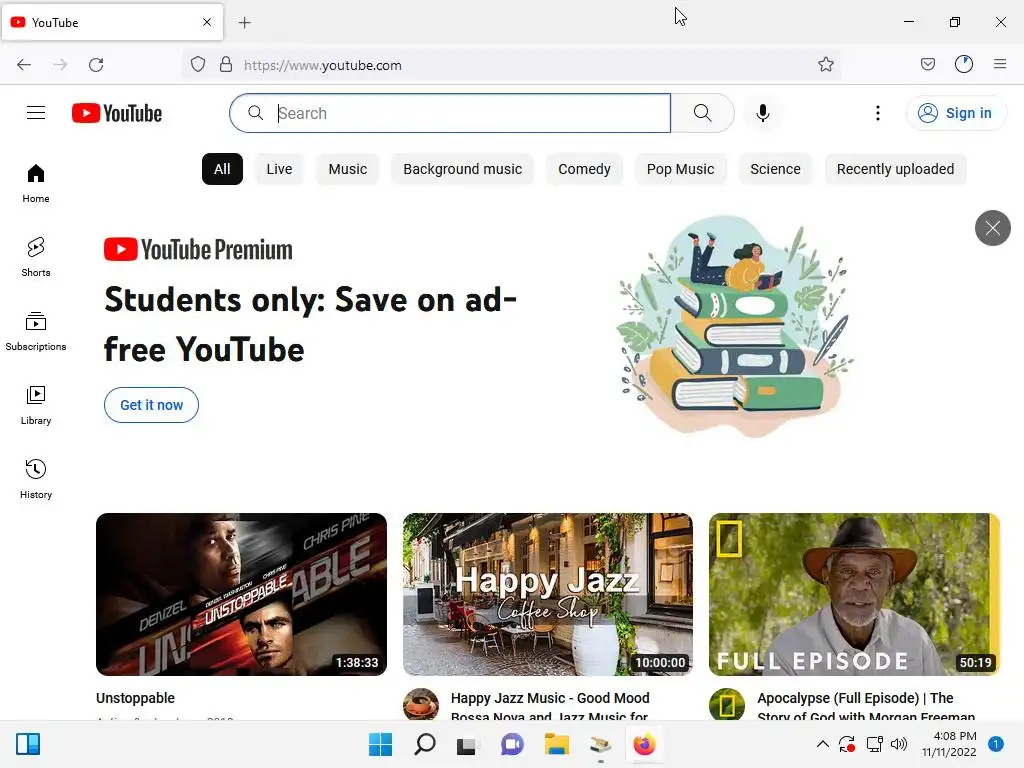This screenshot has width=1024, height=768.
Task: Select the Science filter chip
Action: tap(775, 169)
